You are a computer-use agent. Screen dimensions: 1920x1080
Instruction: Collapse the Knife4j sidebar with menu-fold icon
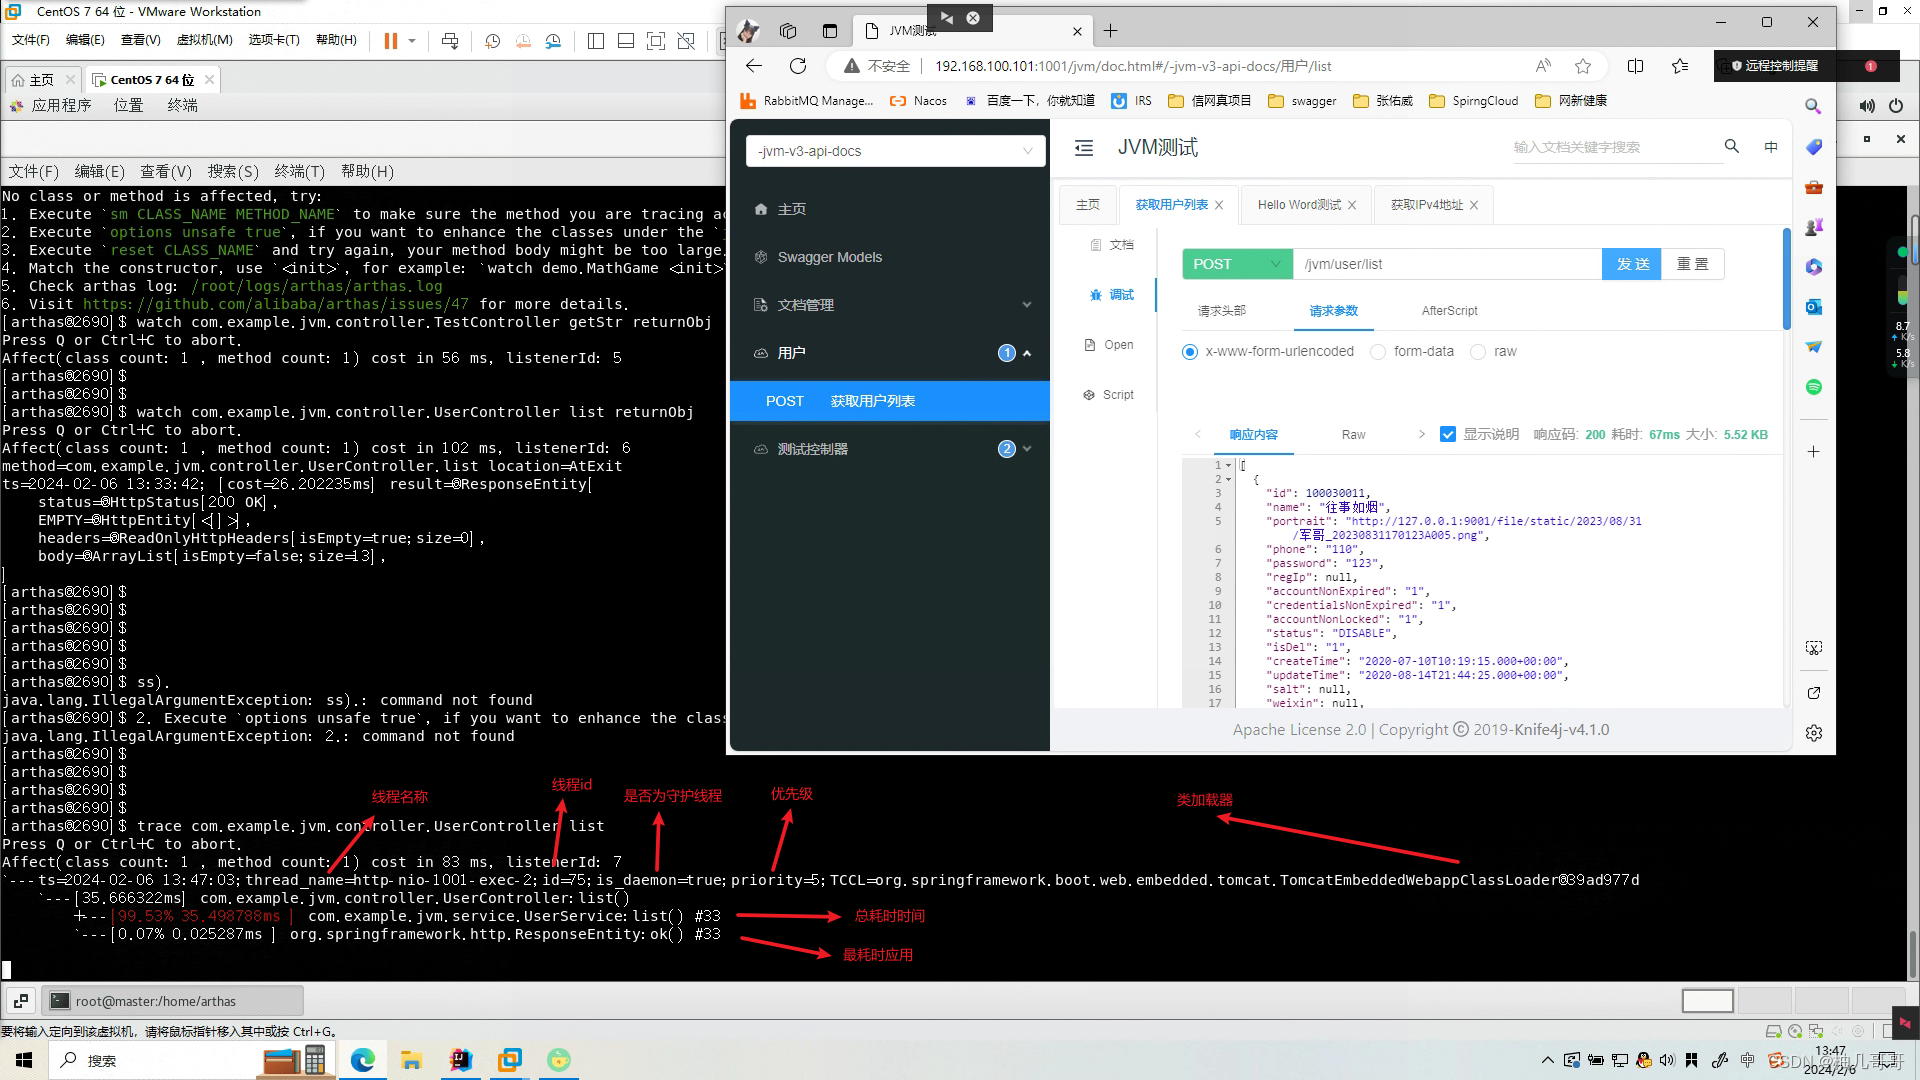click(x=1084, y=148)
